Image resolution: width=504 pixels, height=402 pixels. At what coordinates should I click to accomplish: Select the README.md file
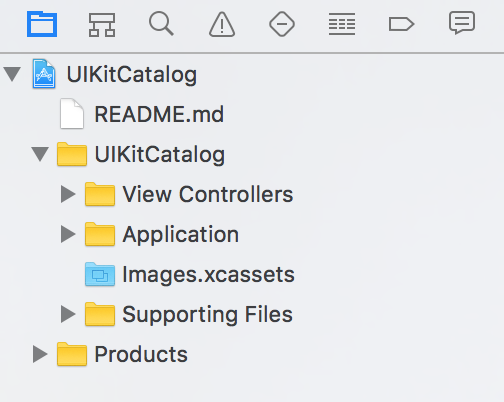tap(142, 114)
